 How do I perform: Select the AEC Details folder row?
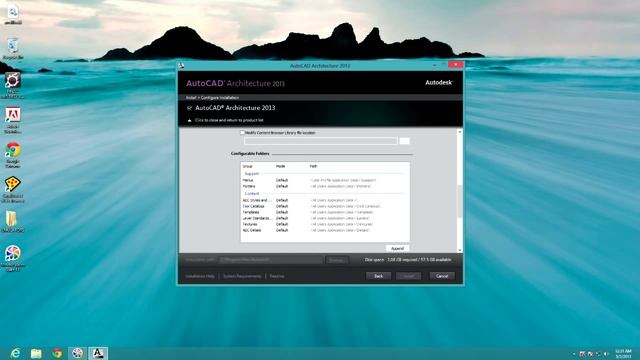(x=325, y=230)
